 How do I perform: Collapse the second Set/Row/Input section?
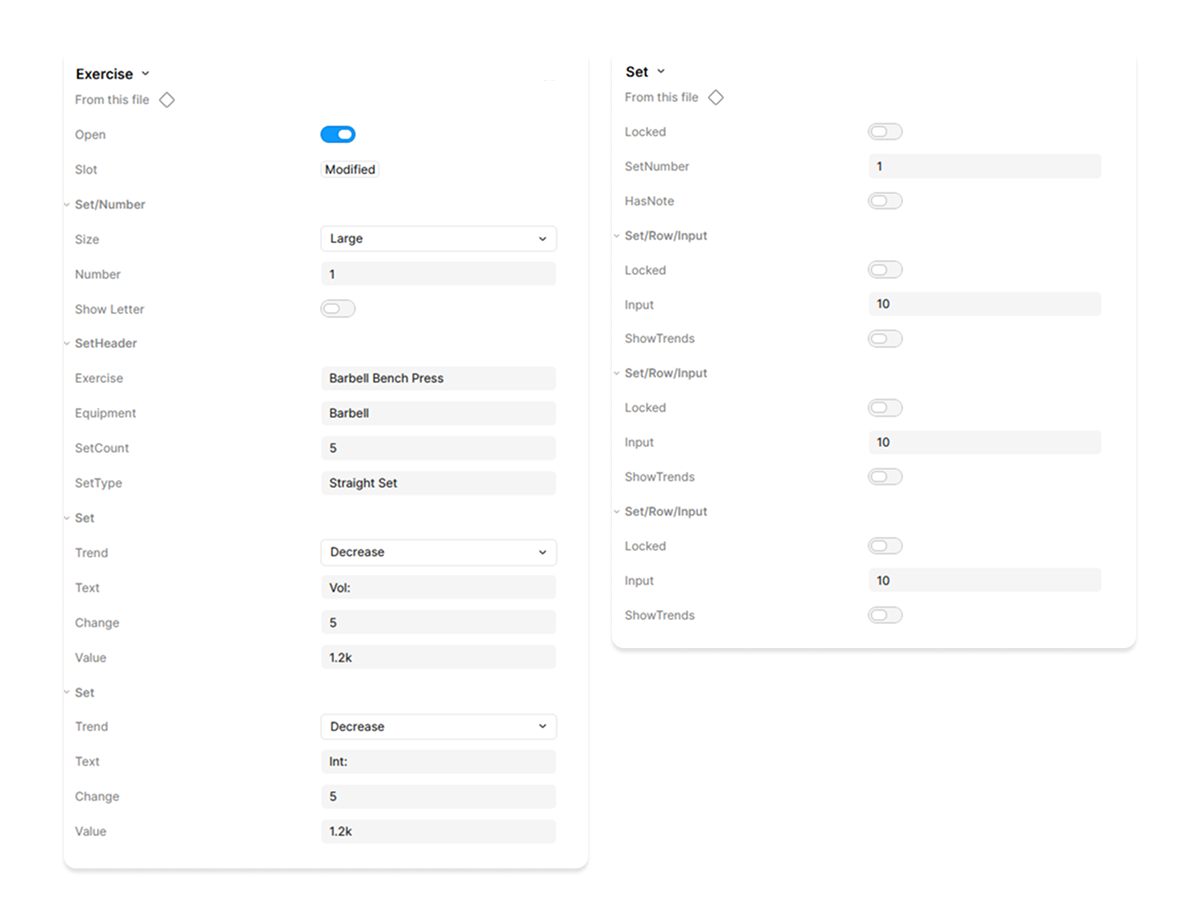pos(616,373)
